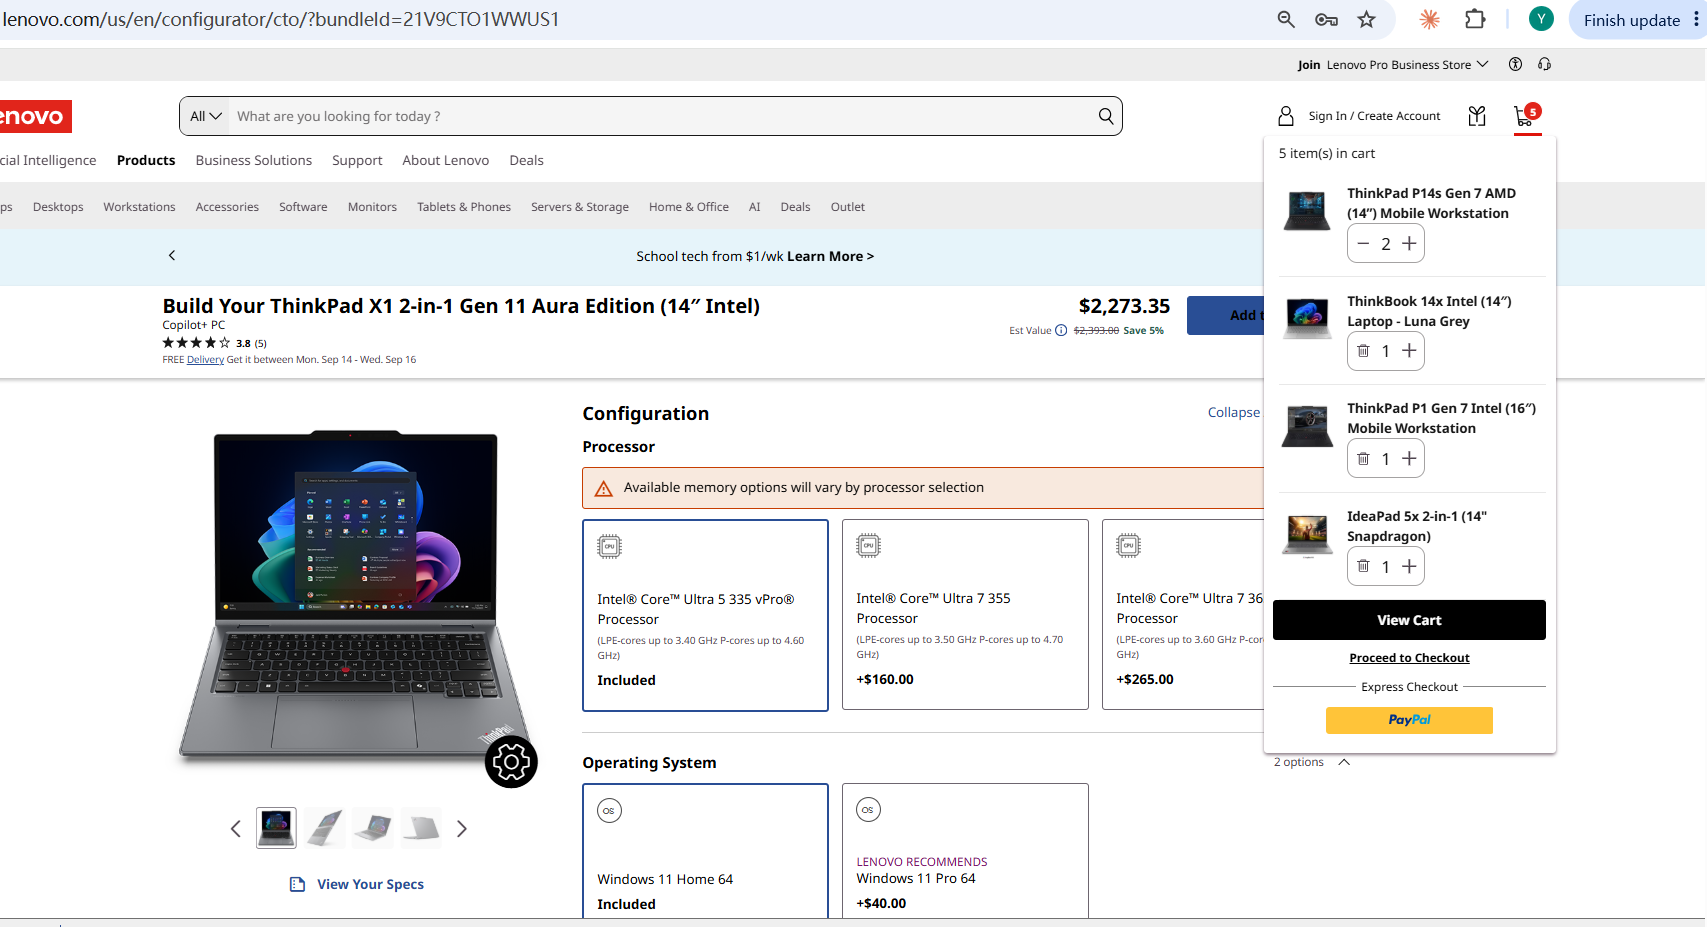Click View Your Specs link

[370, 884]
